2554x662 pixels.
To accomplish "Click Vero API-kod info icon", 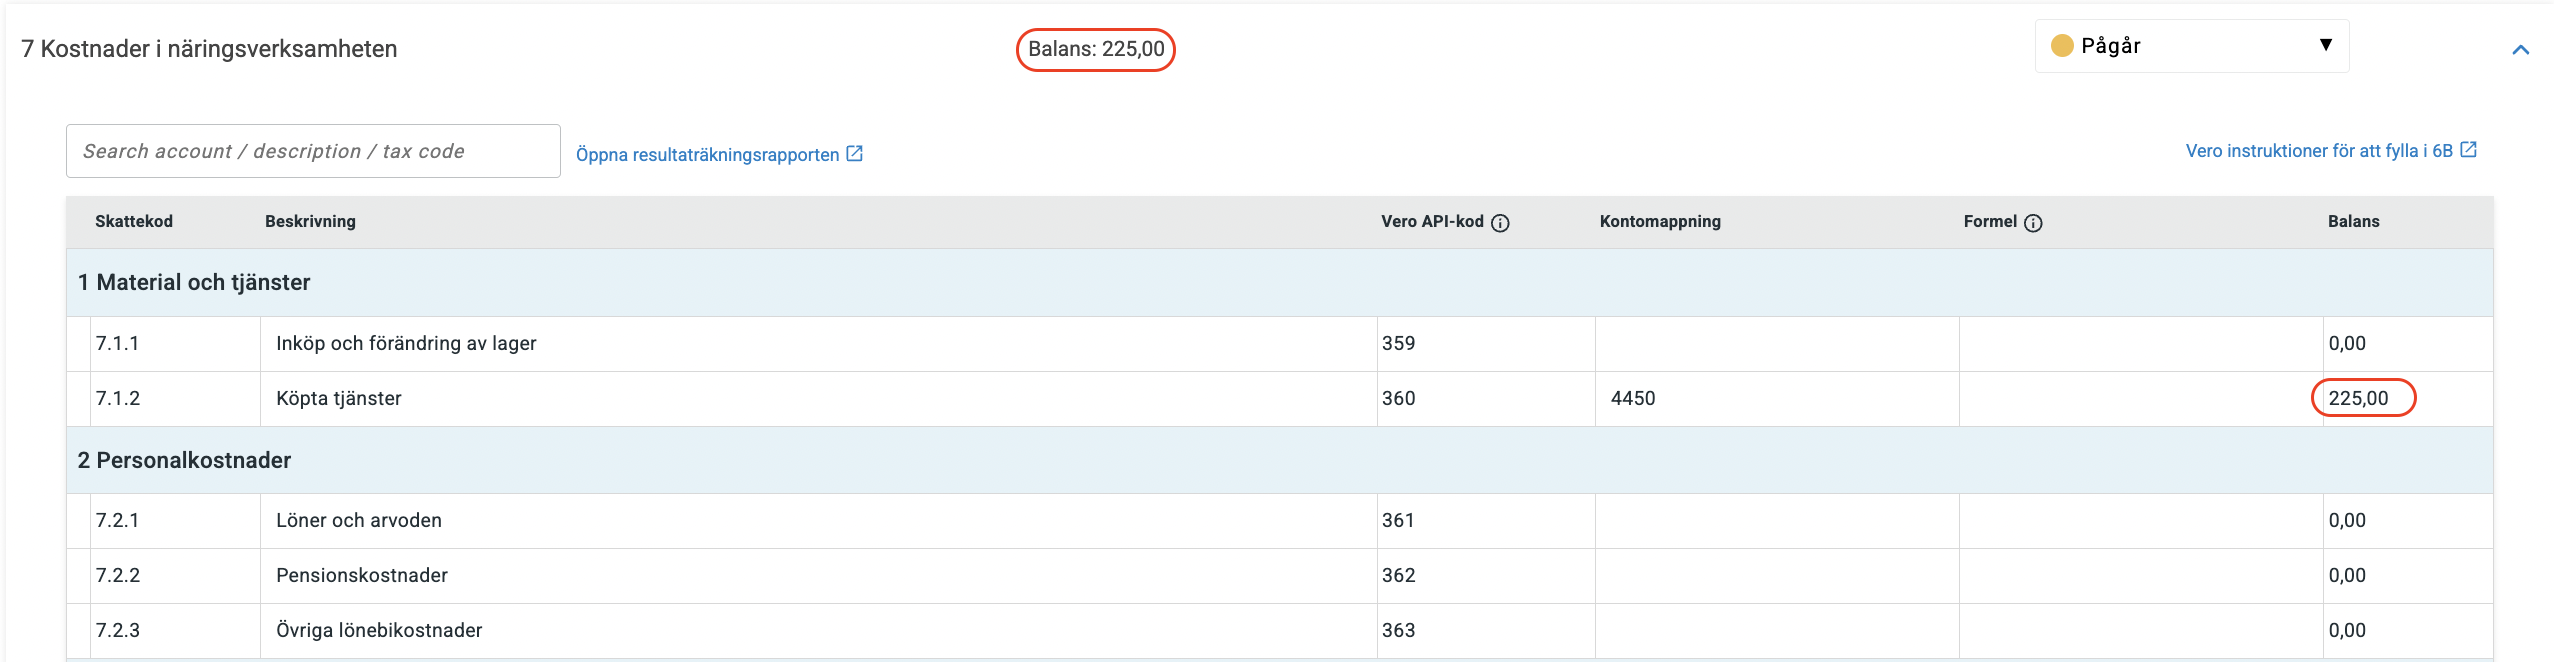I will point(1500,223).
